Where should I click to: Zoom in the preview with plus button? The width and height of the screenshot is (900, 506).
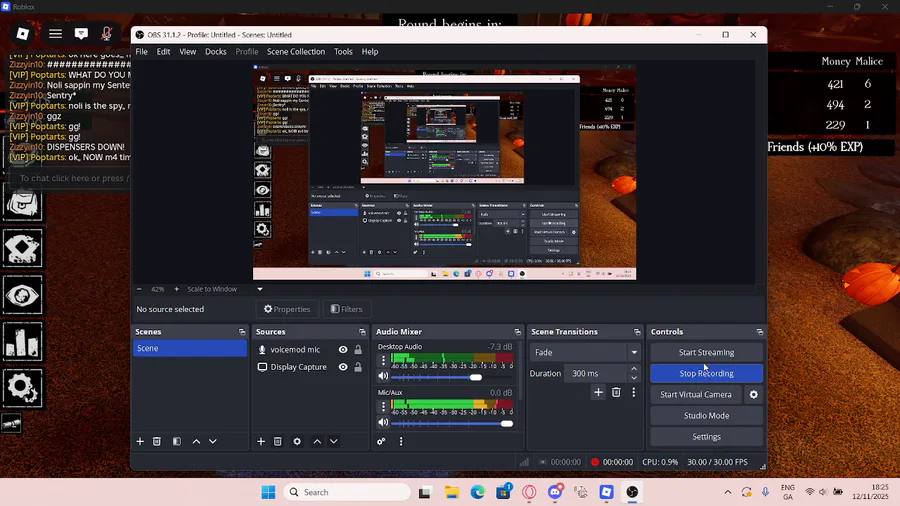pyautogui.click(x=176, y=289)
